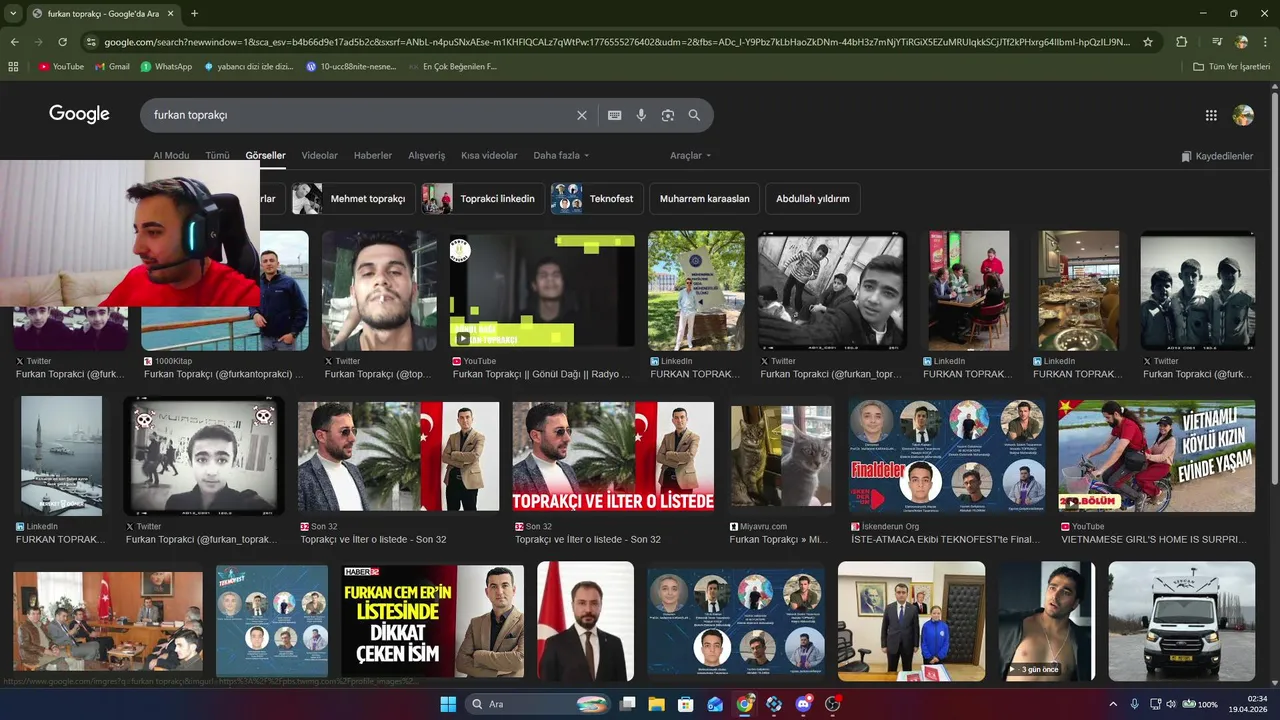The width and height of the screenshot is (1280, 720).
Task: Open the İSTE-ATMACA Ekibi TEKNOFEST result
Action: (x=946, y=456)
